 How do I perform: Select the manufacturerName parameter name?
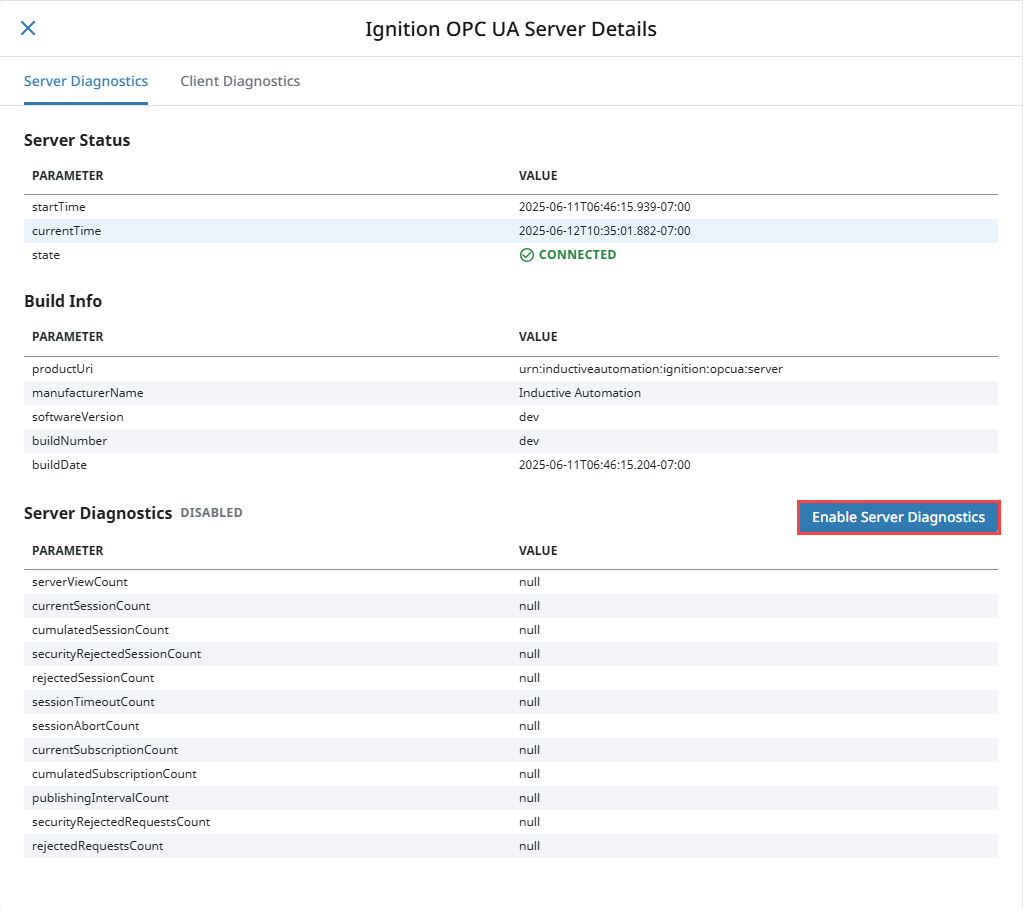pyautogui.click(x=87, y=393)
